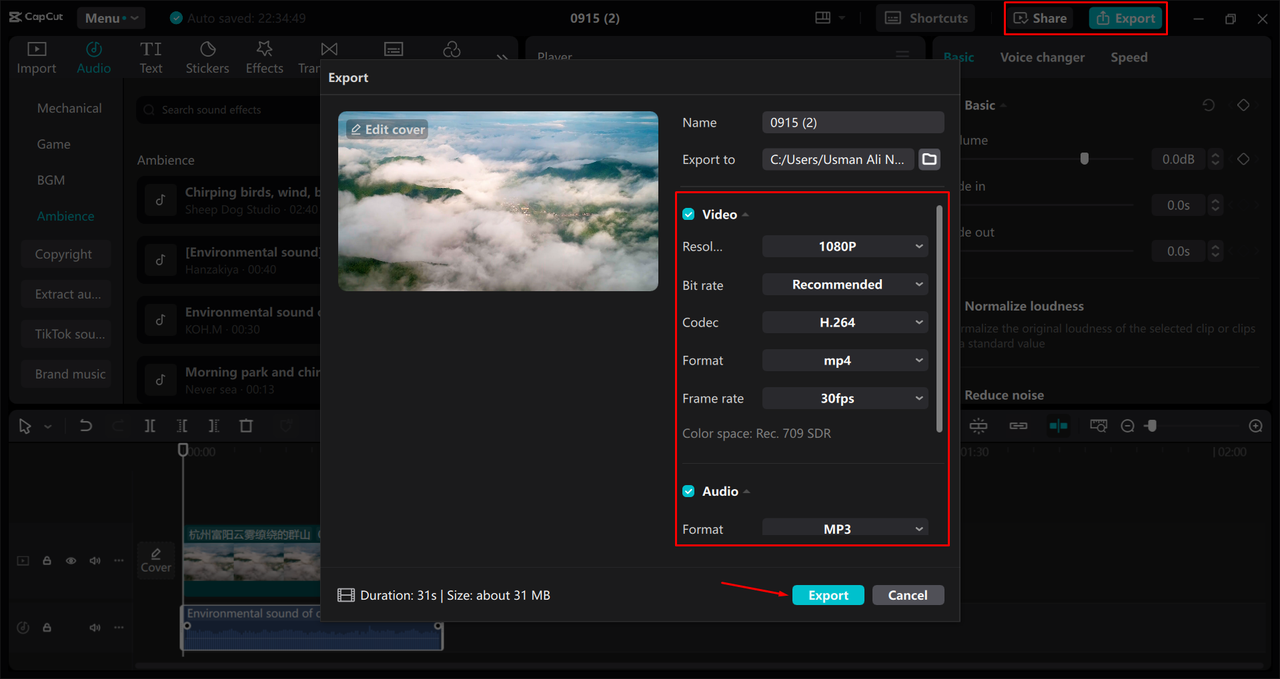The height and width of the screenshot is (679, 1280).
Task: Lock the audio track
Action: click(47, 628)
